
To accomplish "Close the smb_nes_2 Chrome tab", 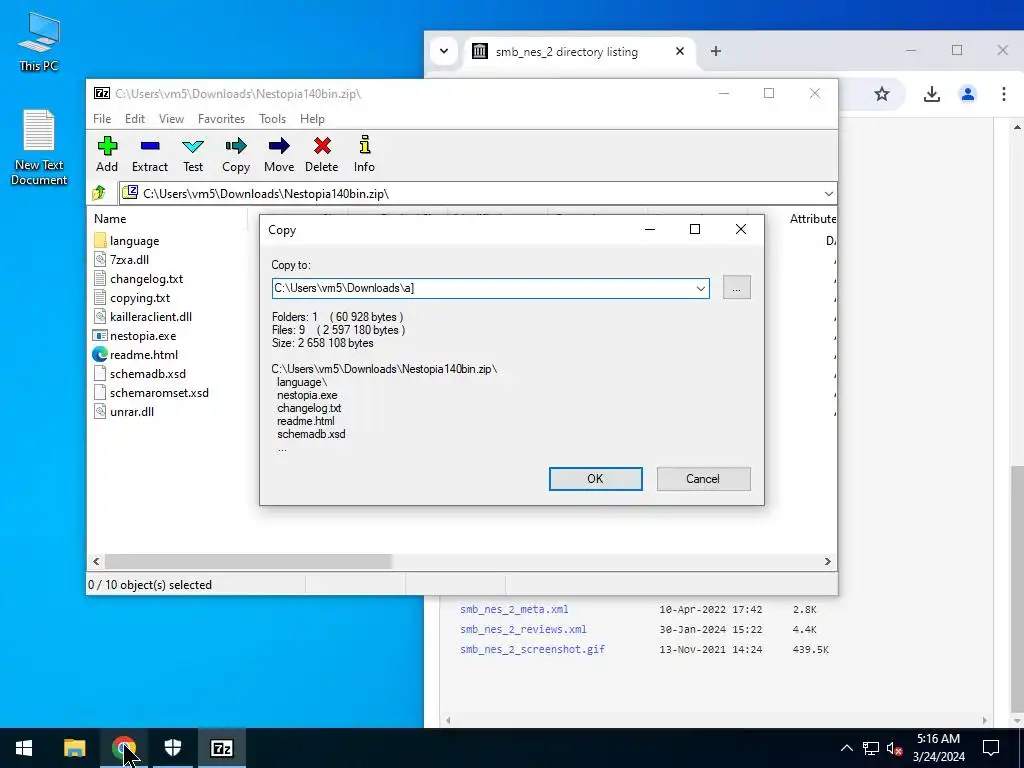I will pyautogui.click(x=680, y=51).
